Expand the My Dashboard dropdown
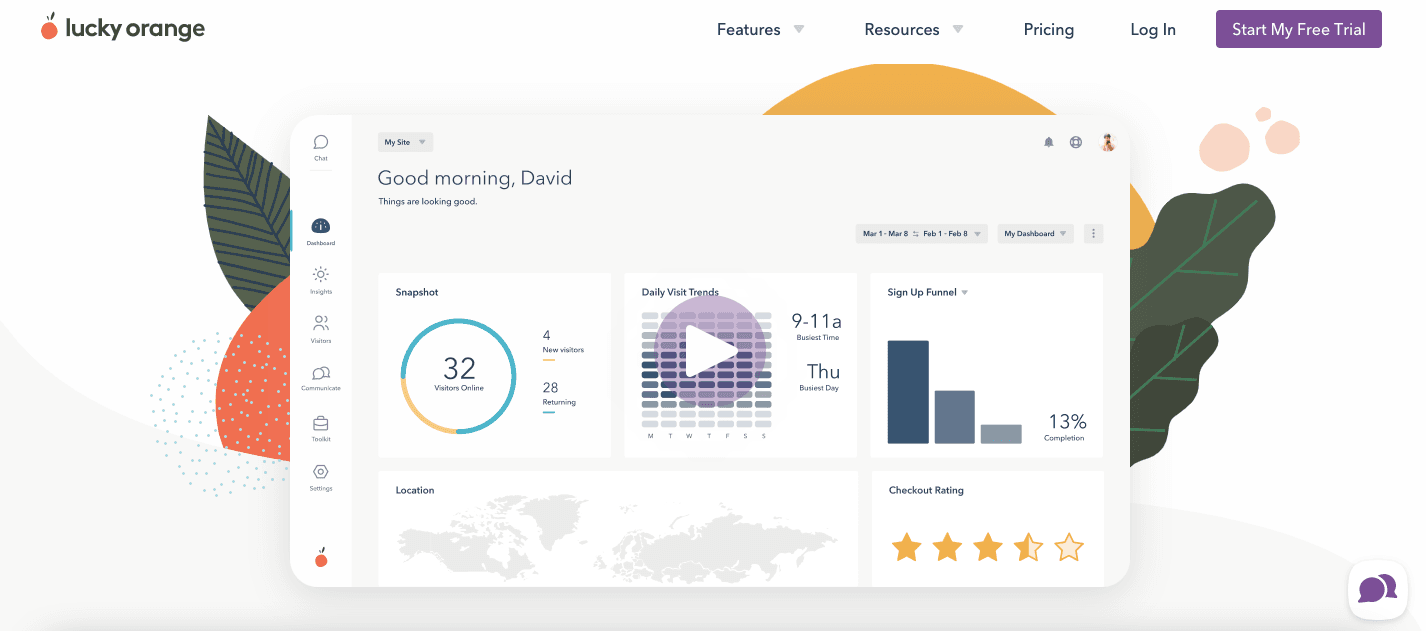This screenshot has width=1426, height=631. click(x=1036, y=233)
